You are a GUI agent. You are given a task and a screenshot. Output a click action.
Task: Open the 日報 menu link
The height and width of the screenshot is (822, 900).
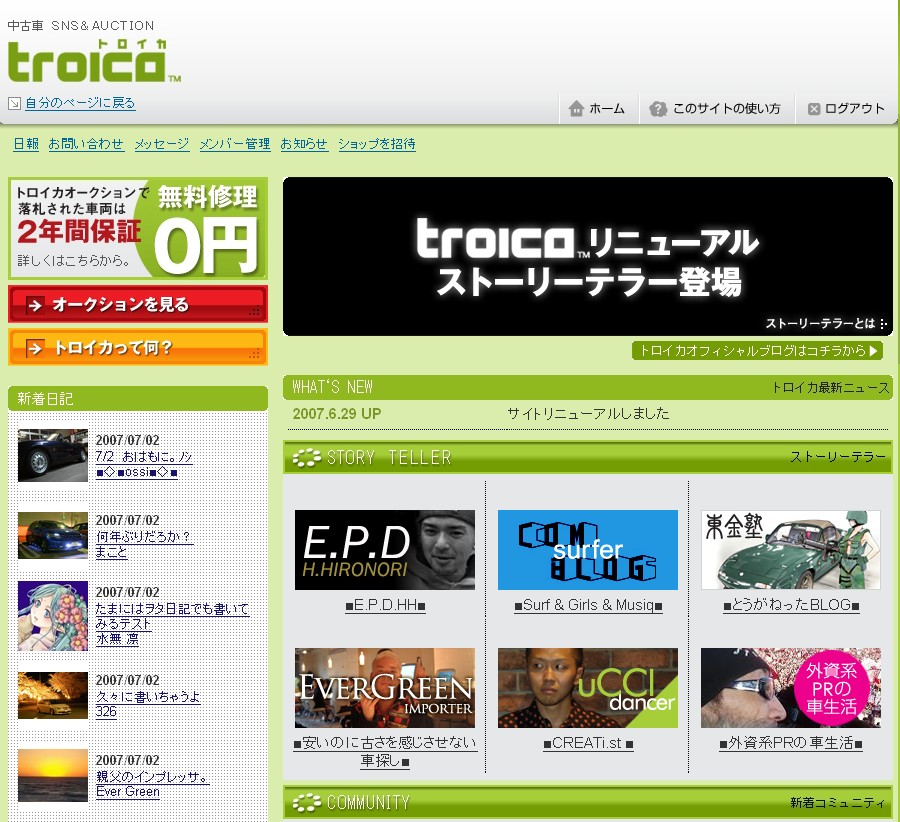[26, 144]
